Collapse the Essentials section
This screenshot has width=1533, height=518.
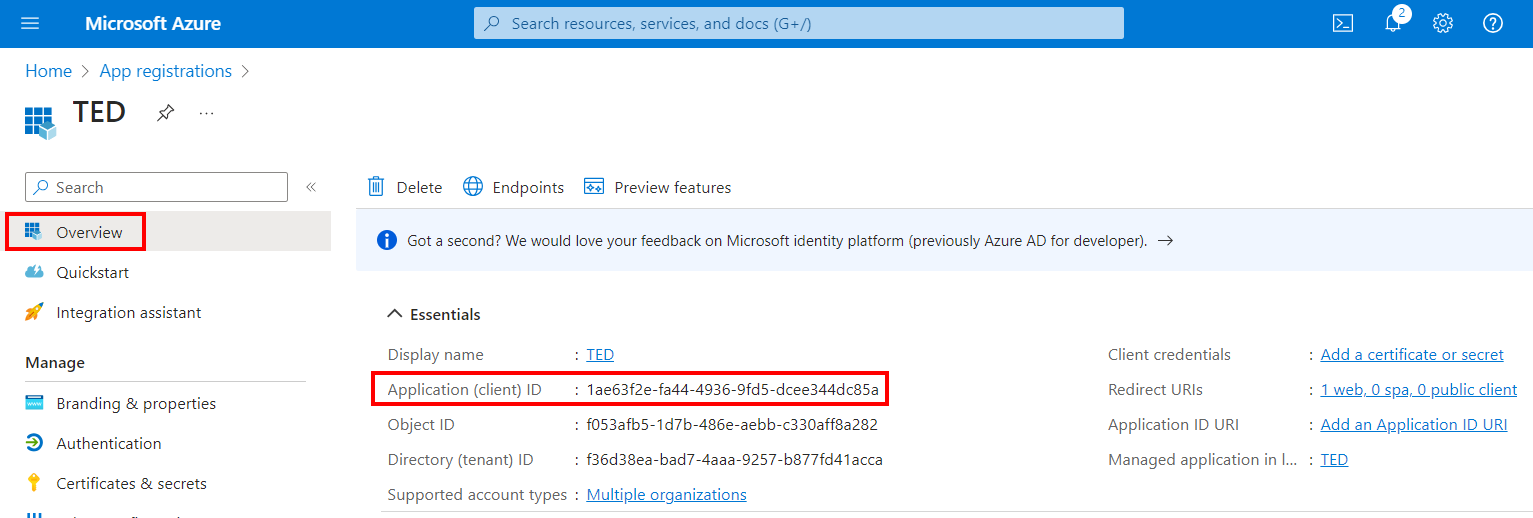[394, 314]
